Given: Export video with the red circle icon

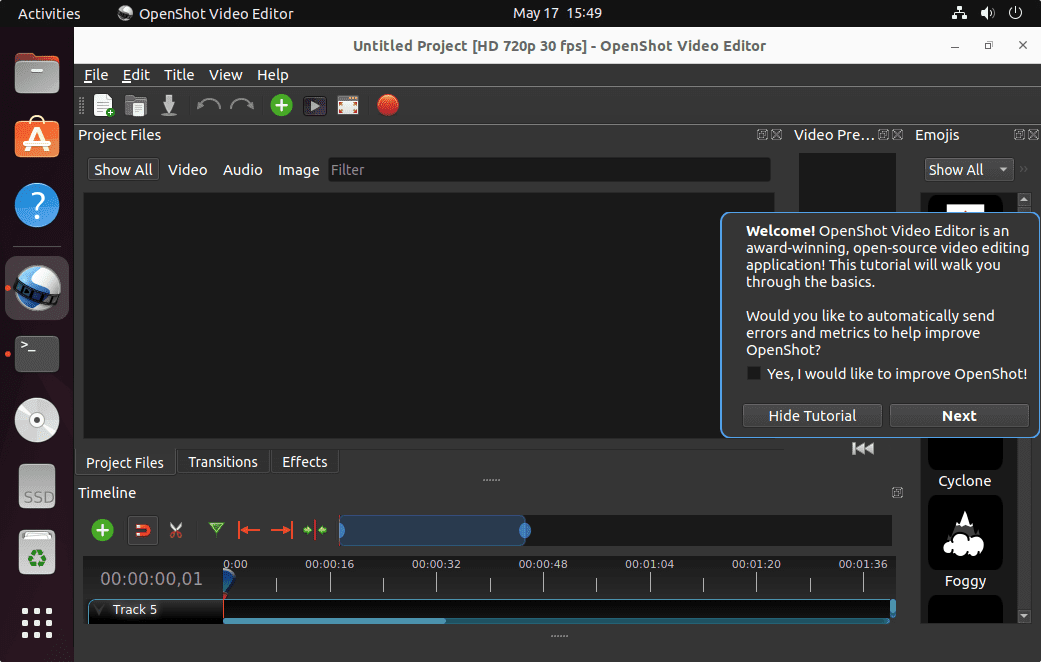Looking at the screenshot, I should coord(388,105).
